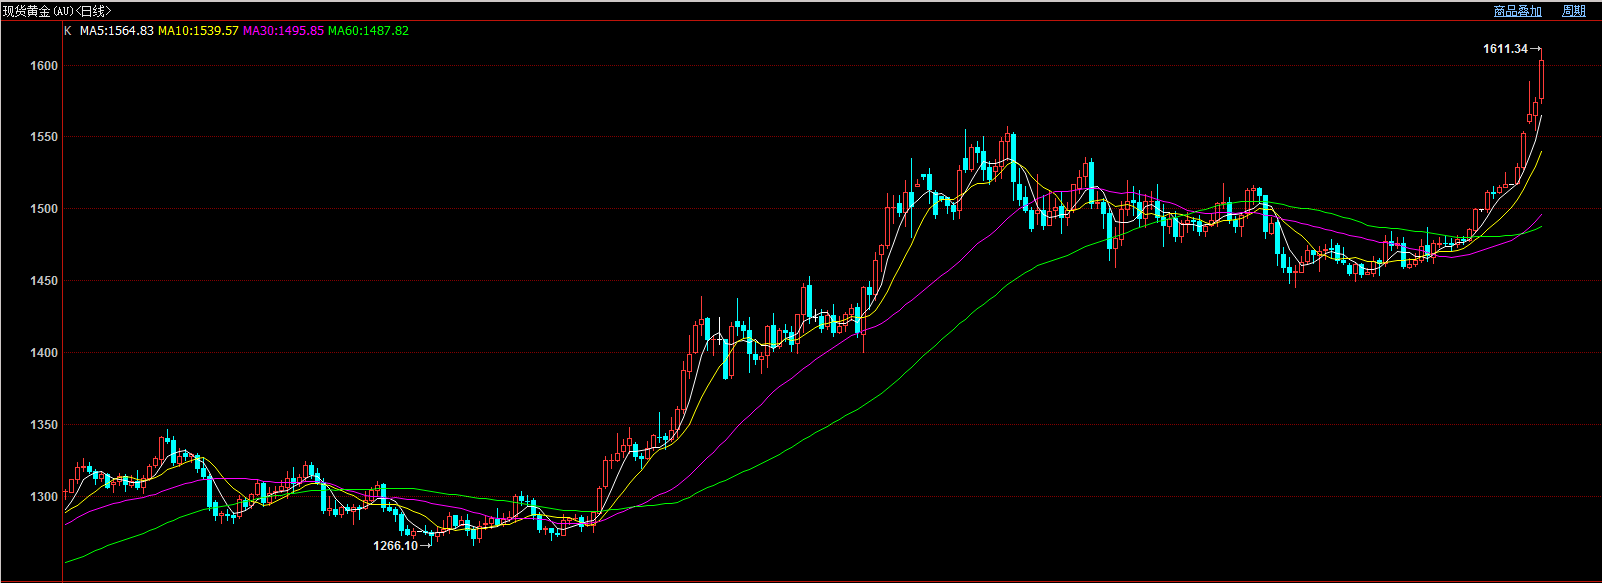
Task: Select the white MA5:1564.83 legend
Action: click(117, 31)
